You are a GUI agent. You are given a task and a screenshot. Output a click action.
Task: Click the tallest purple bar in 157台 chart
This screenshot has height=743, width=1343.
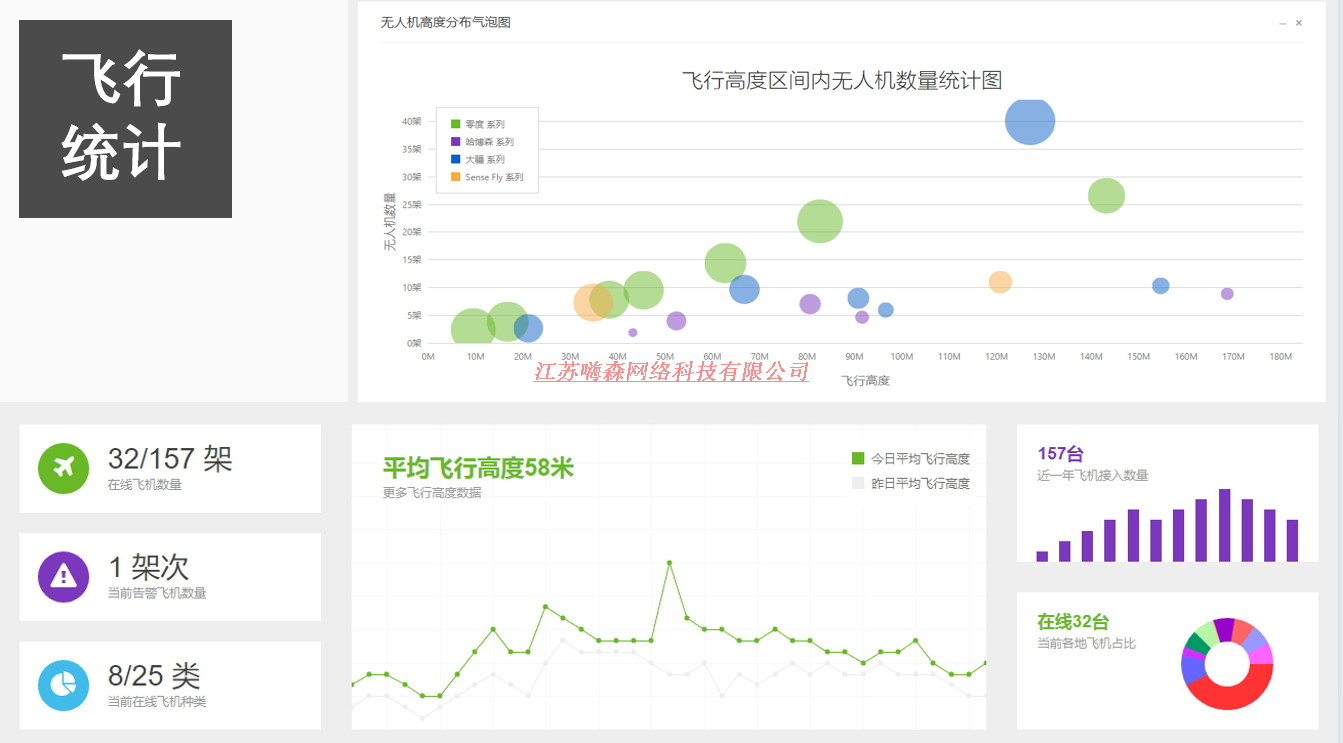click(1224, 525)
